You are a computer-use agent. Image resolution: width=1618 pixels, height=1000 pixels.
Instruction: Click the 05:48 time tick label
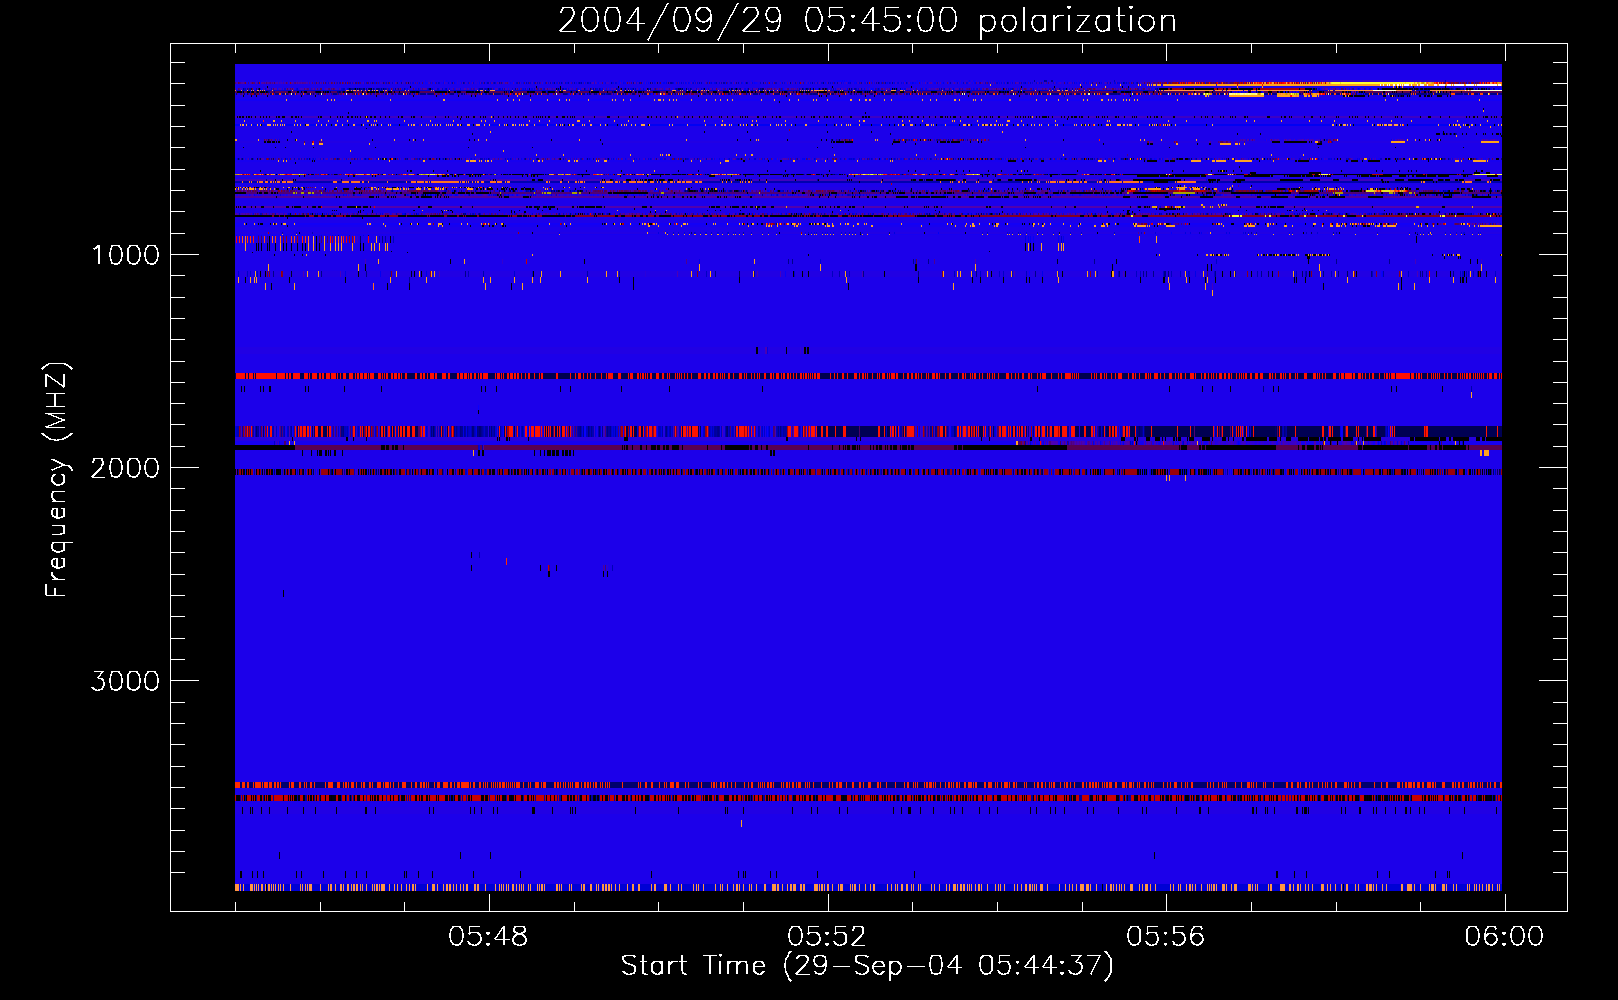[x=488, y=937]
